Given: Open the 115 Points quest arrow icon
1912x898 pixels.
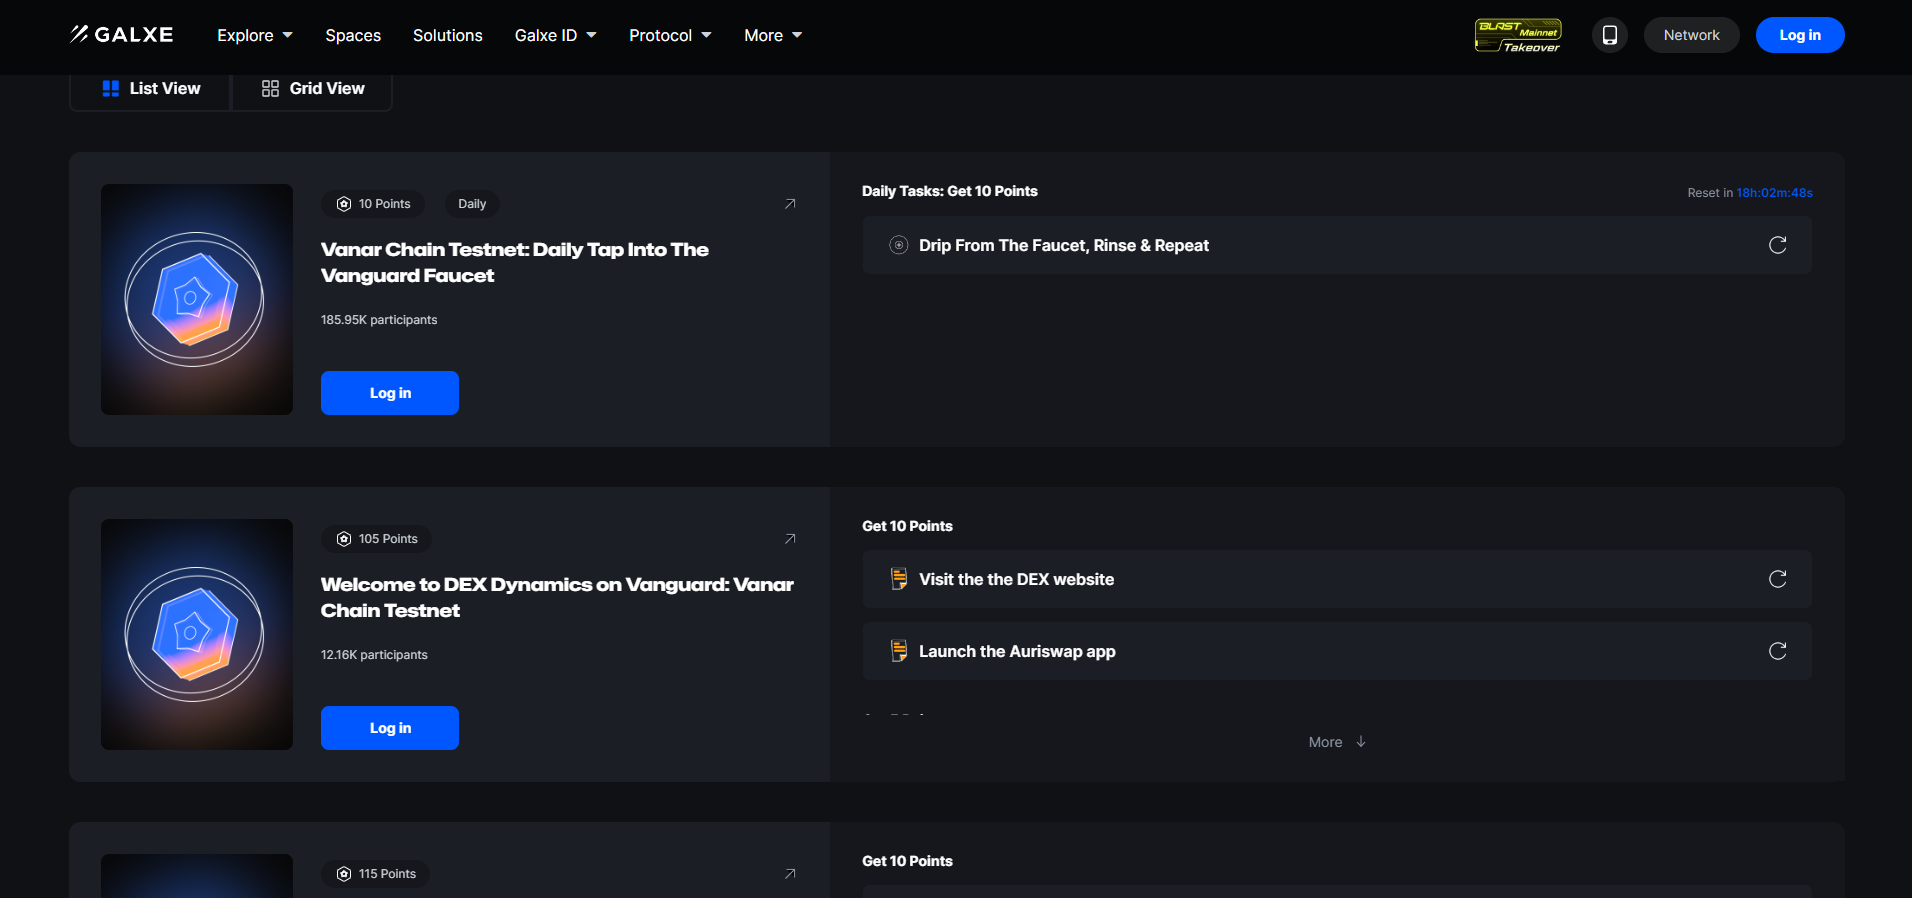Looking at the screenshot, I should click(x=790, y=874).
